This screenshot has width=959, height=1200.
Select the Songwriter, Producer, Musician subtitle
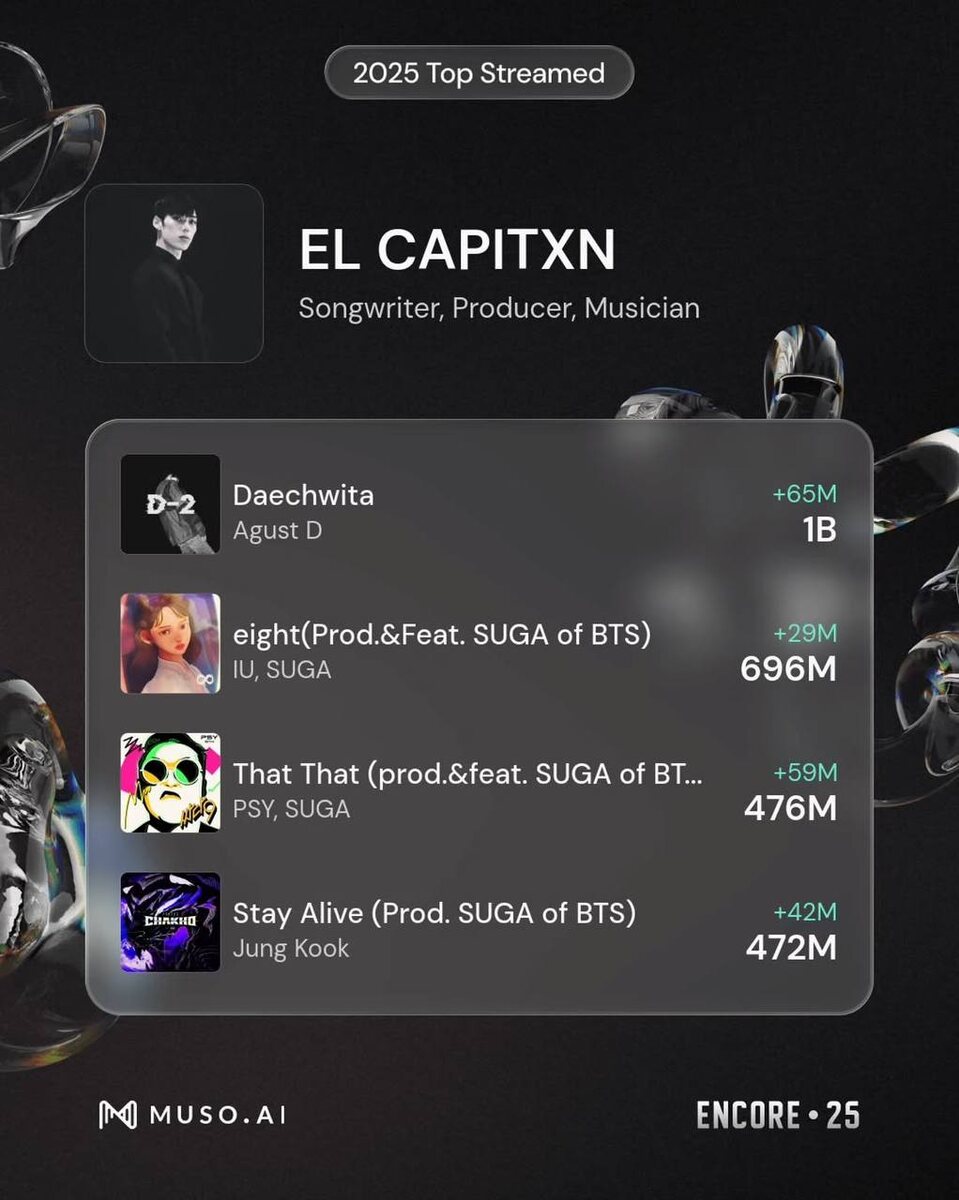499,308
